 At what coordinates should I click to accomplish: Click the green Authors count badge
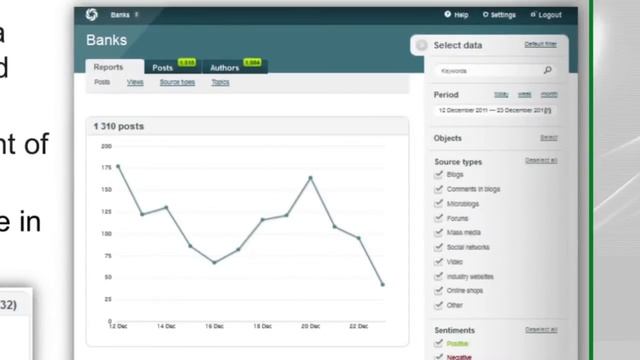[252, 62]
